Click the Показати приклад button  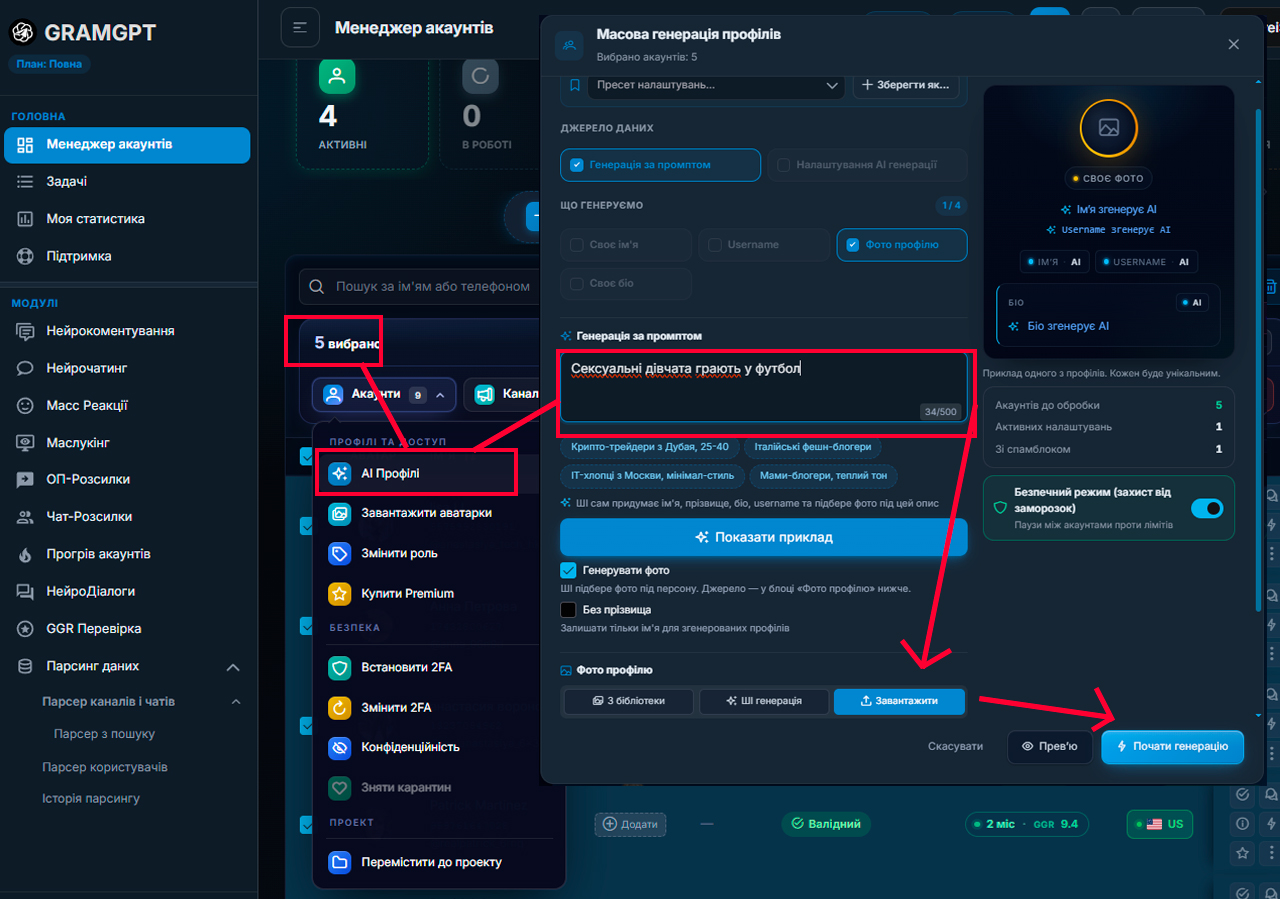point(764,537)
